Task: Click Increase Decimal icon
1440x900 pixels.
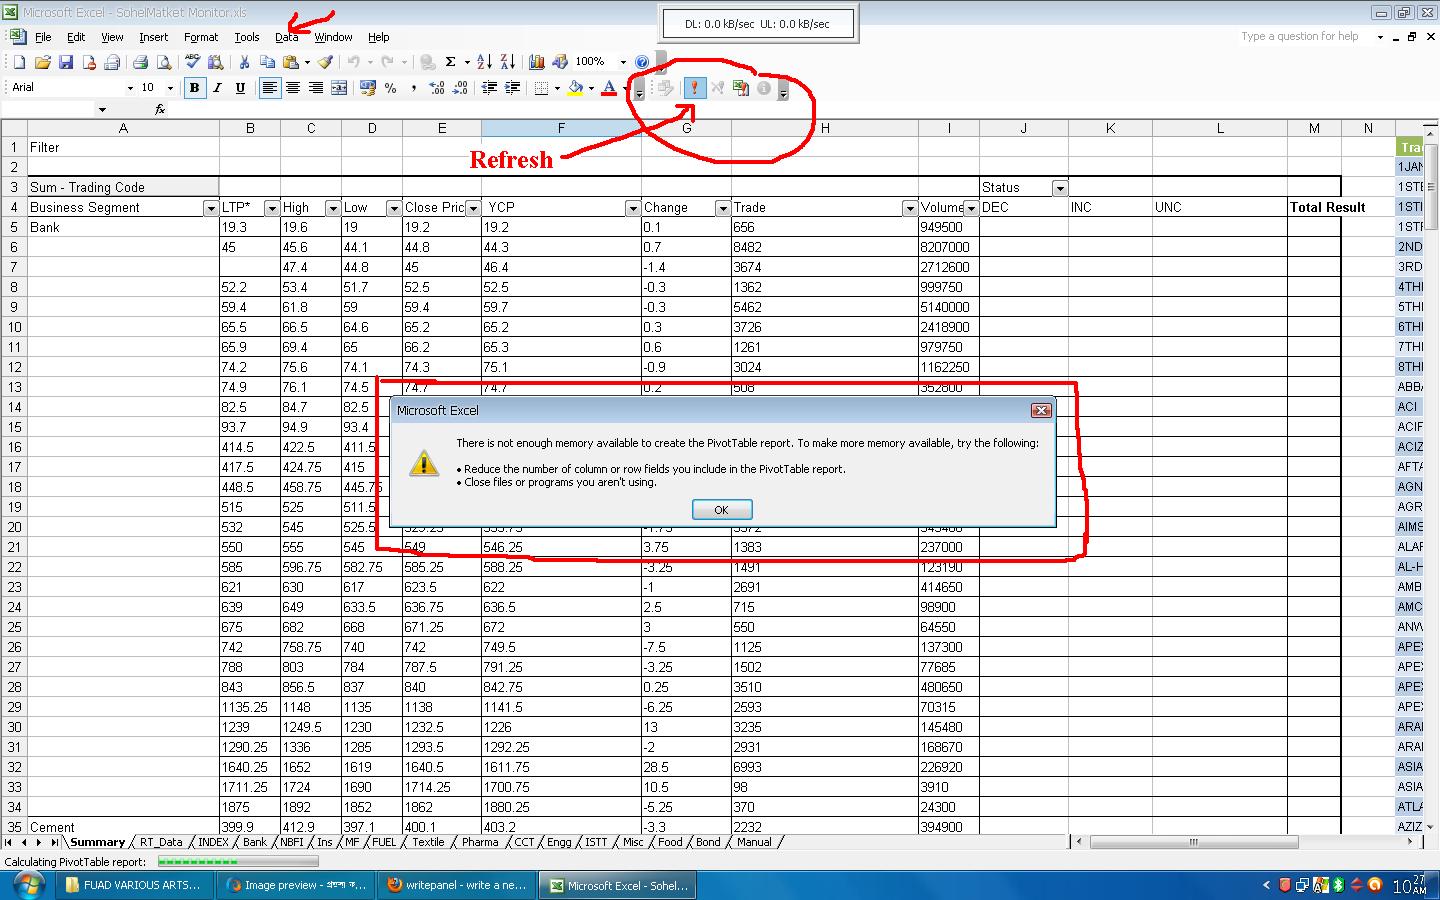Action: coord(437,88)
